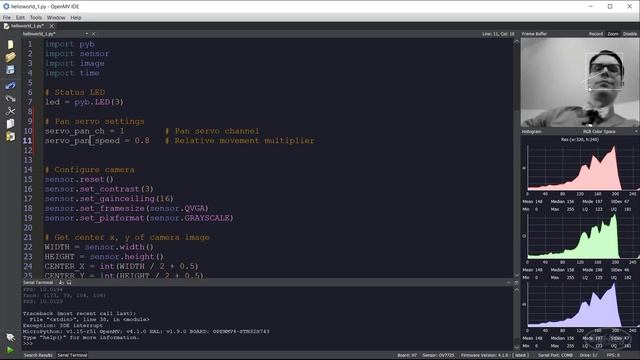The width and height of the screenshot is (640, 360).
Task: Click the Open File folder icon
Action: [10, 57]
